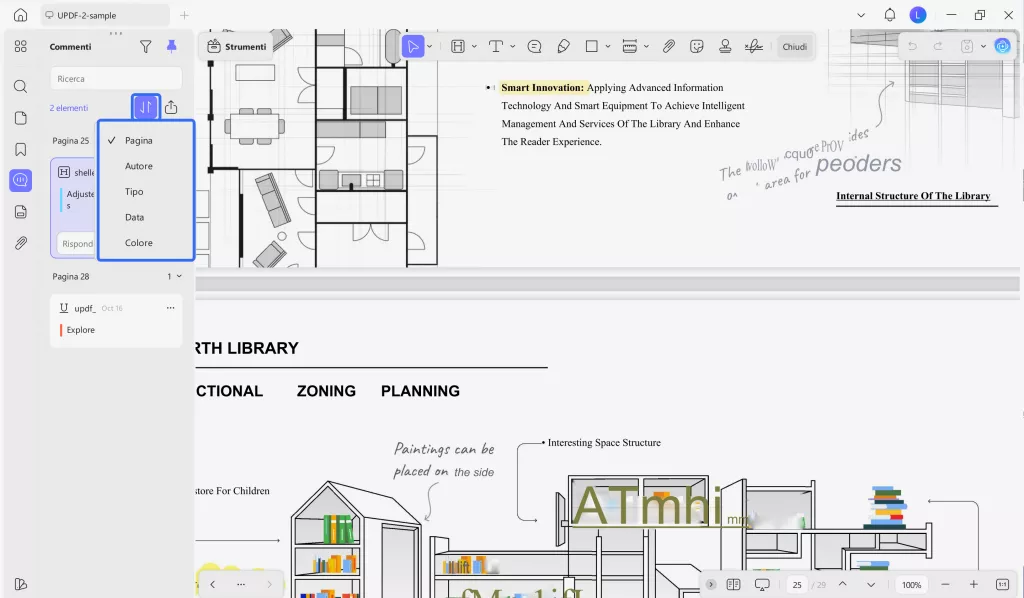The height and width of the screenshot is (598, 1024).
Task: Click the previous page up arrow
Action: [x=842, y=584]
